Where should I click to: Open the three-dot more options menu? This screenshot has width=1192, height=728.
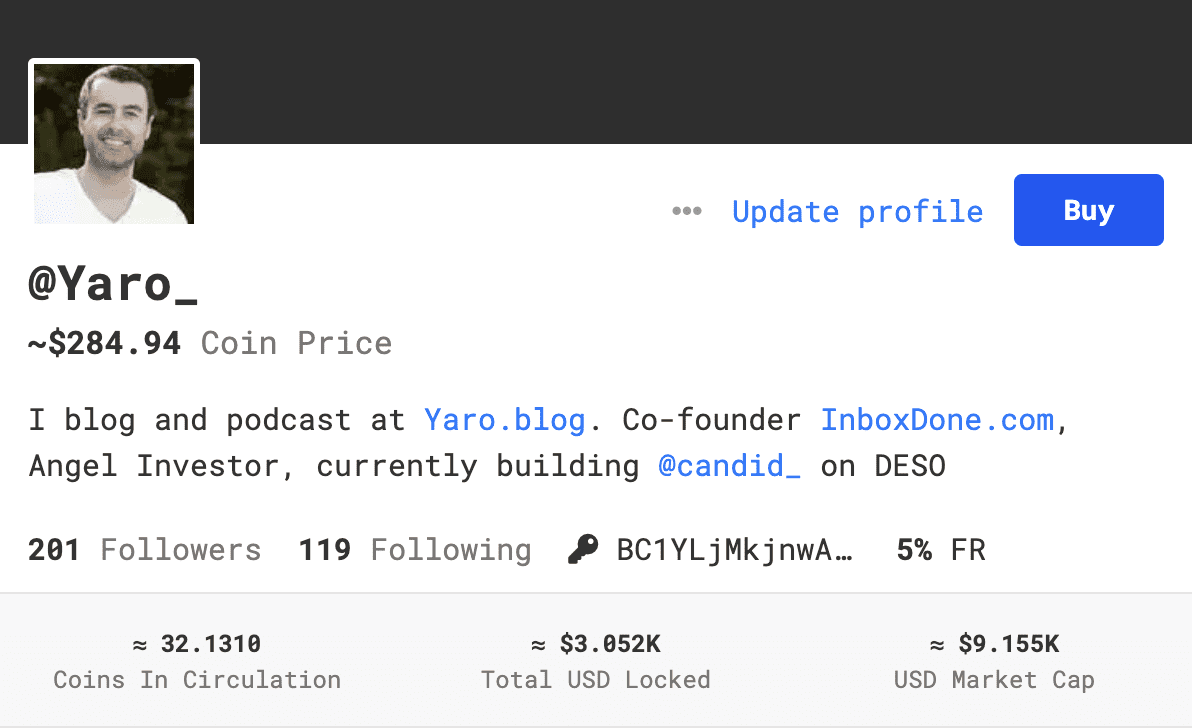686,211
